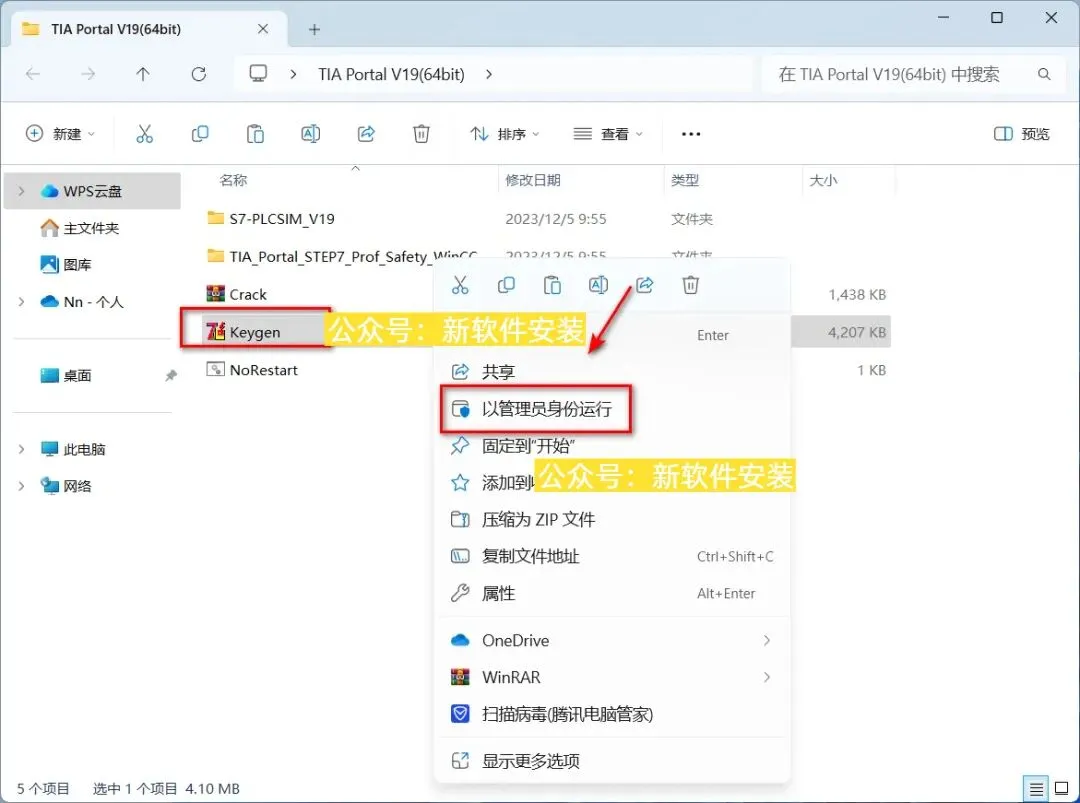The image size is (1080, 803).
Task: Go up one folder level
Action: tap(143, 74)
